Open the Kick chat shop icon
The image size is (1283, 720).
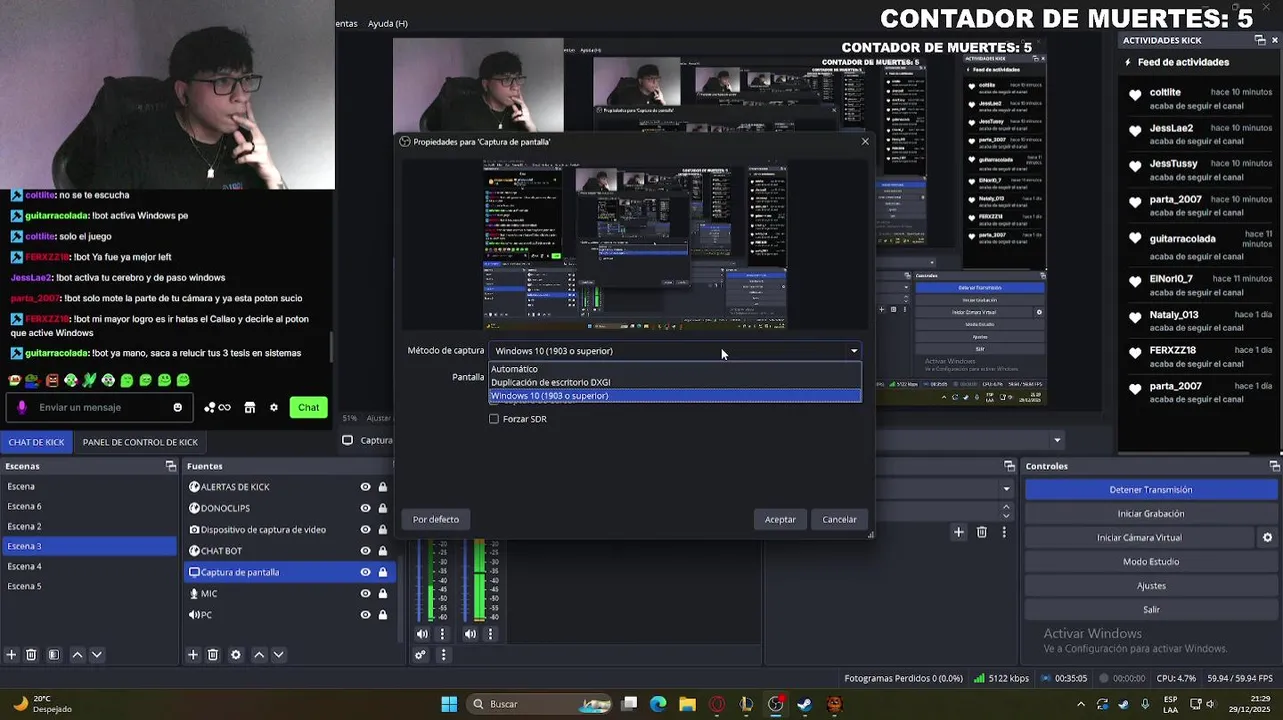(x=250, y=407)
